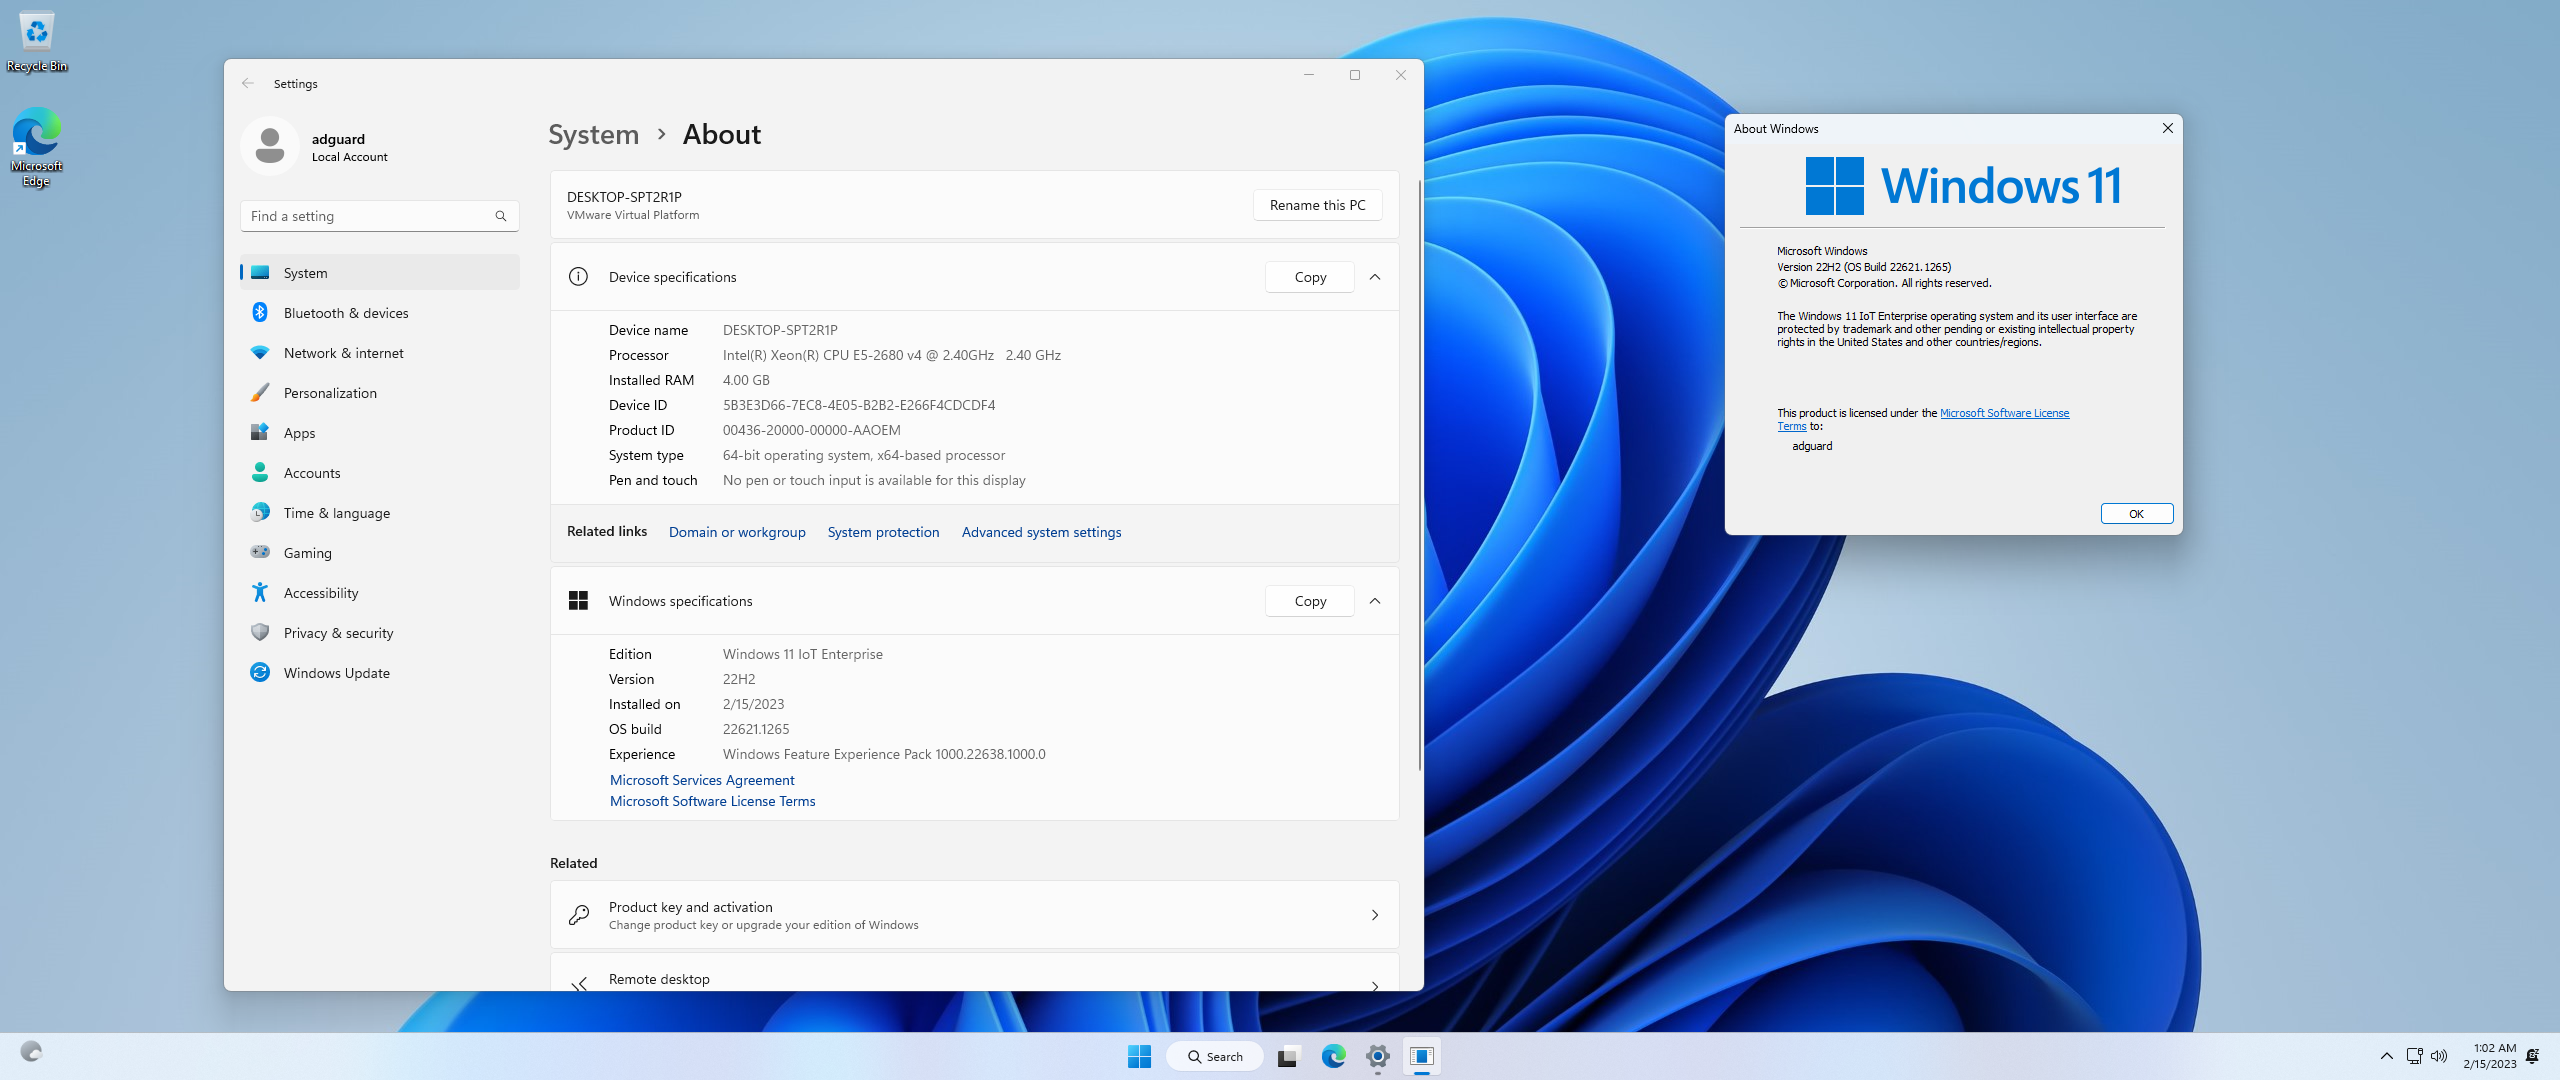
Task: Open the Recycle Bin desktop icon
Action: pyautogui.click(x=36, y=42)
